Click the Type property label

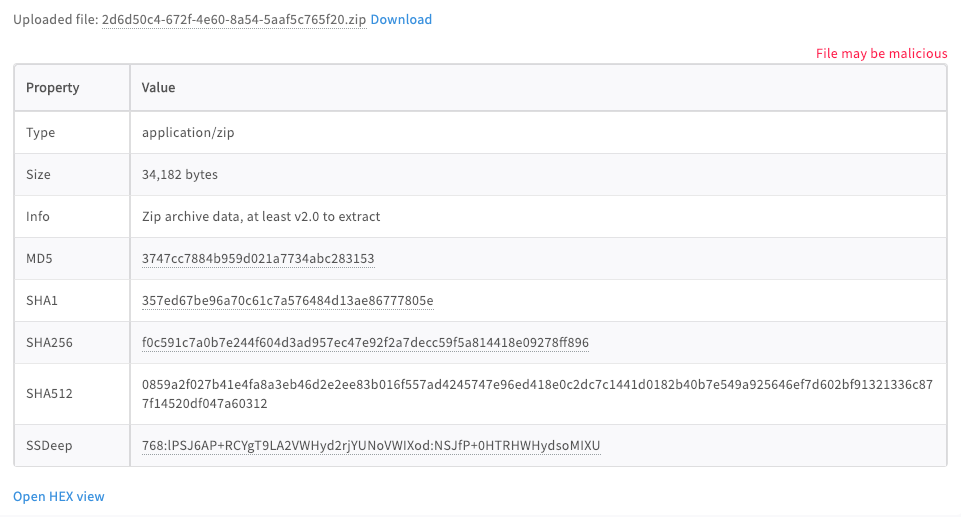41,133
